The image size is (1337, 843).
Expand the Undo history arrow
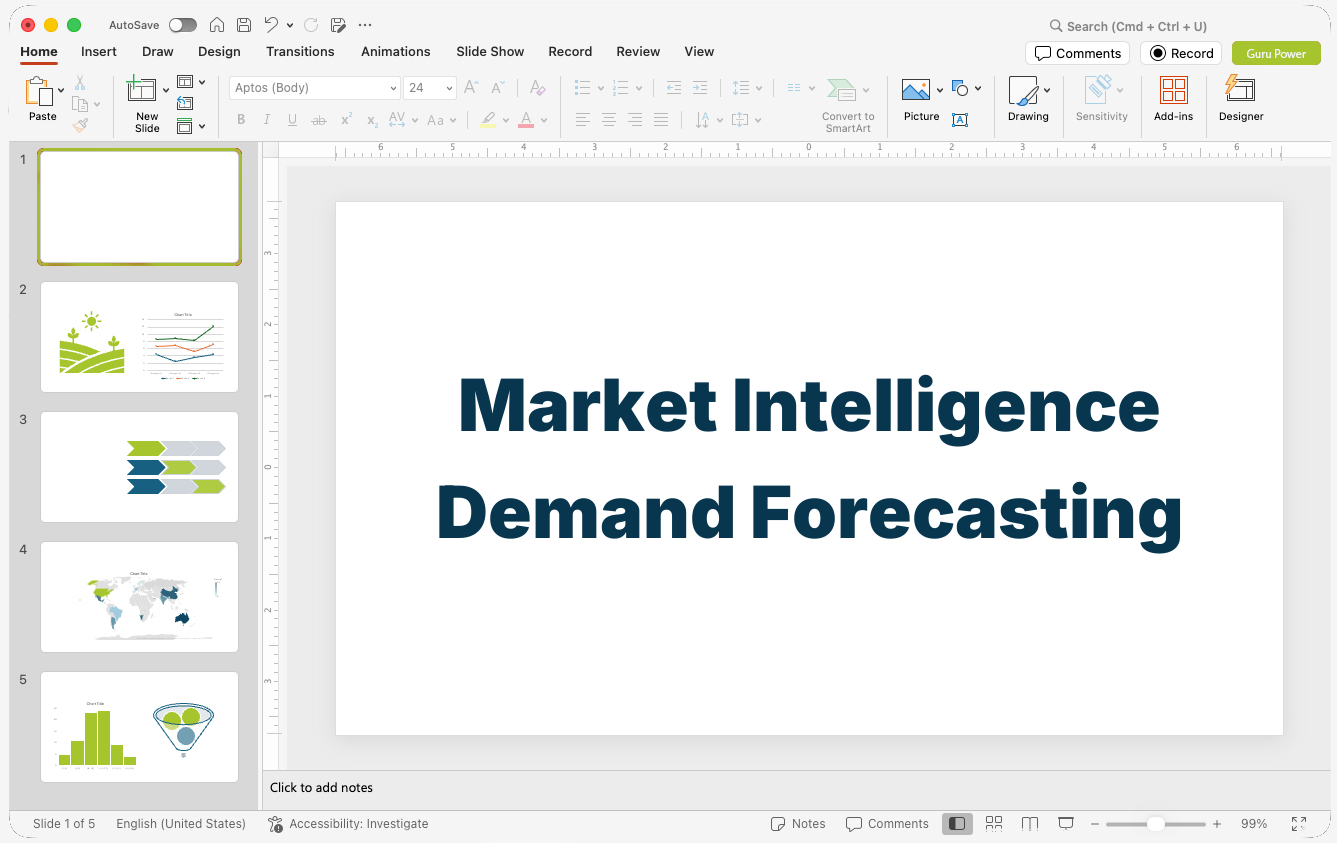(290, 25)
